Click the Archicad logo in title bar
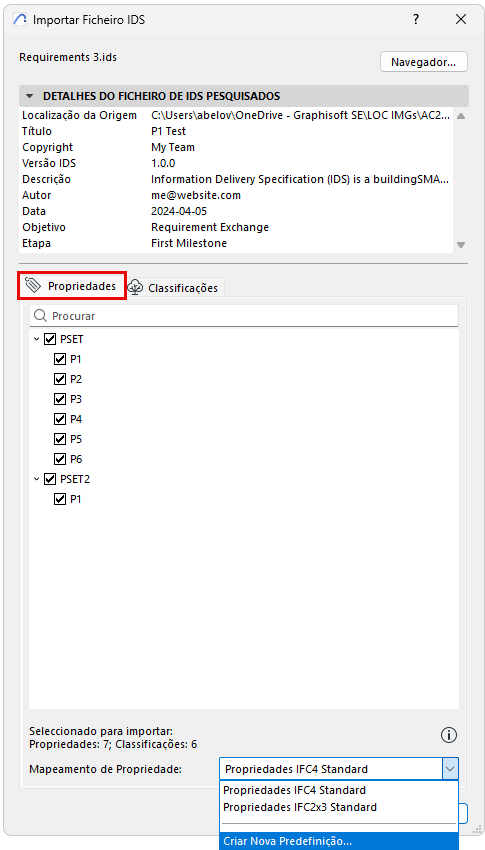 point(20,20)
